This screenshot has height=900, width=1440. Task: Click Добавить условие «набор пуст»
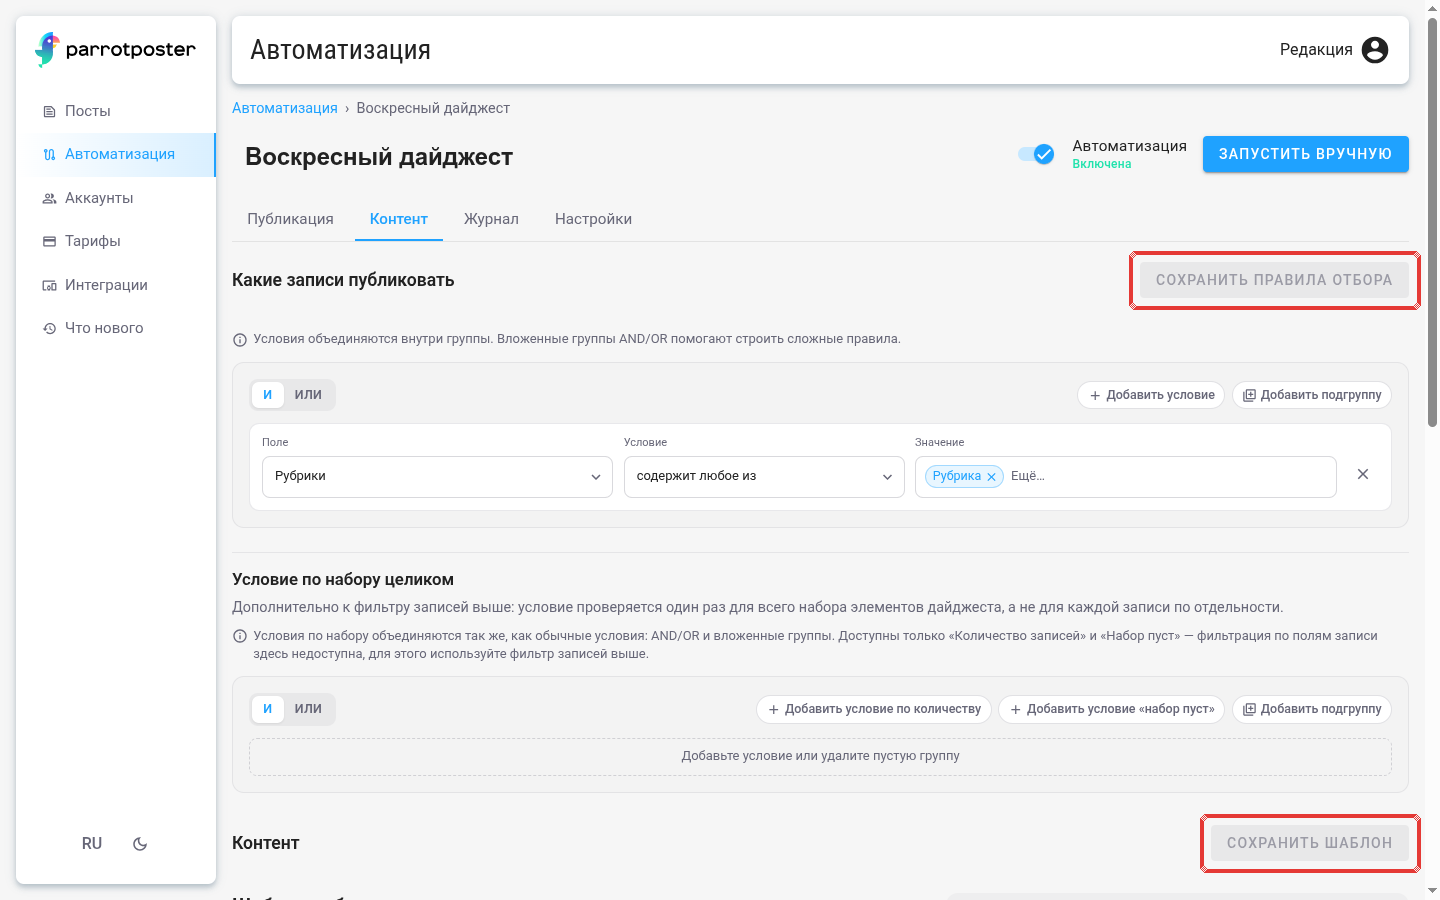tap(1112, 709)
